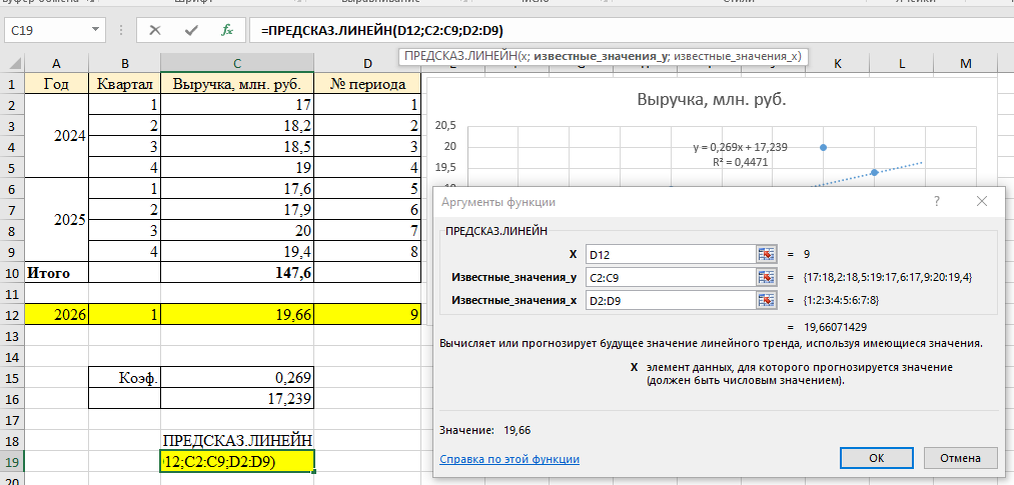The image size is (1014, 485).
Task: Click the X argument field containing D12
Action: point(671,255)
